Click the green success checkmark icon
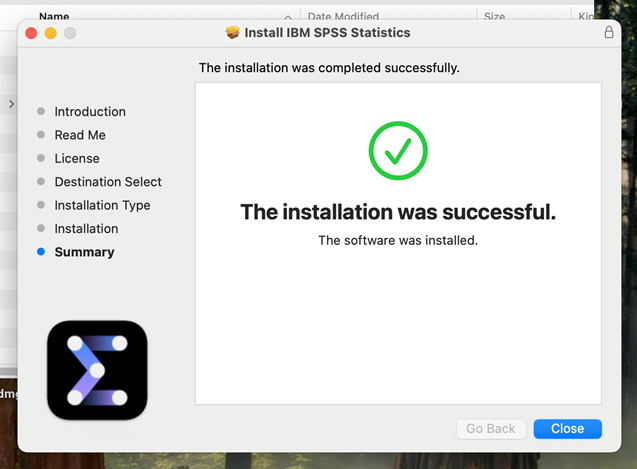The width and height of the screenshot is (637, 469). [x=398, y=150]
